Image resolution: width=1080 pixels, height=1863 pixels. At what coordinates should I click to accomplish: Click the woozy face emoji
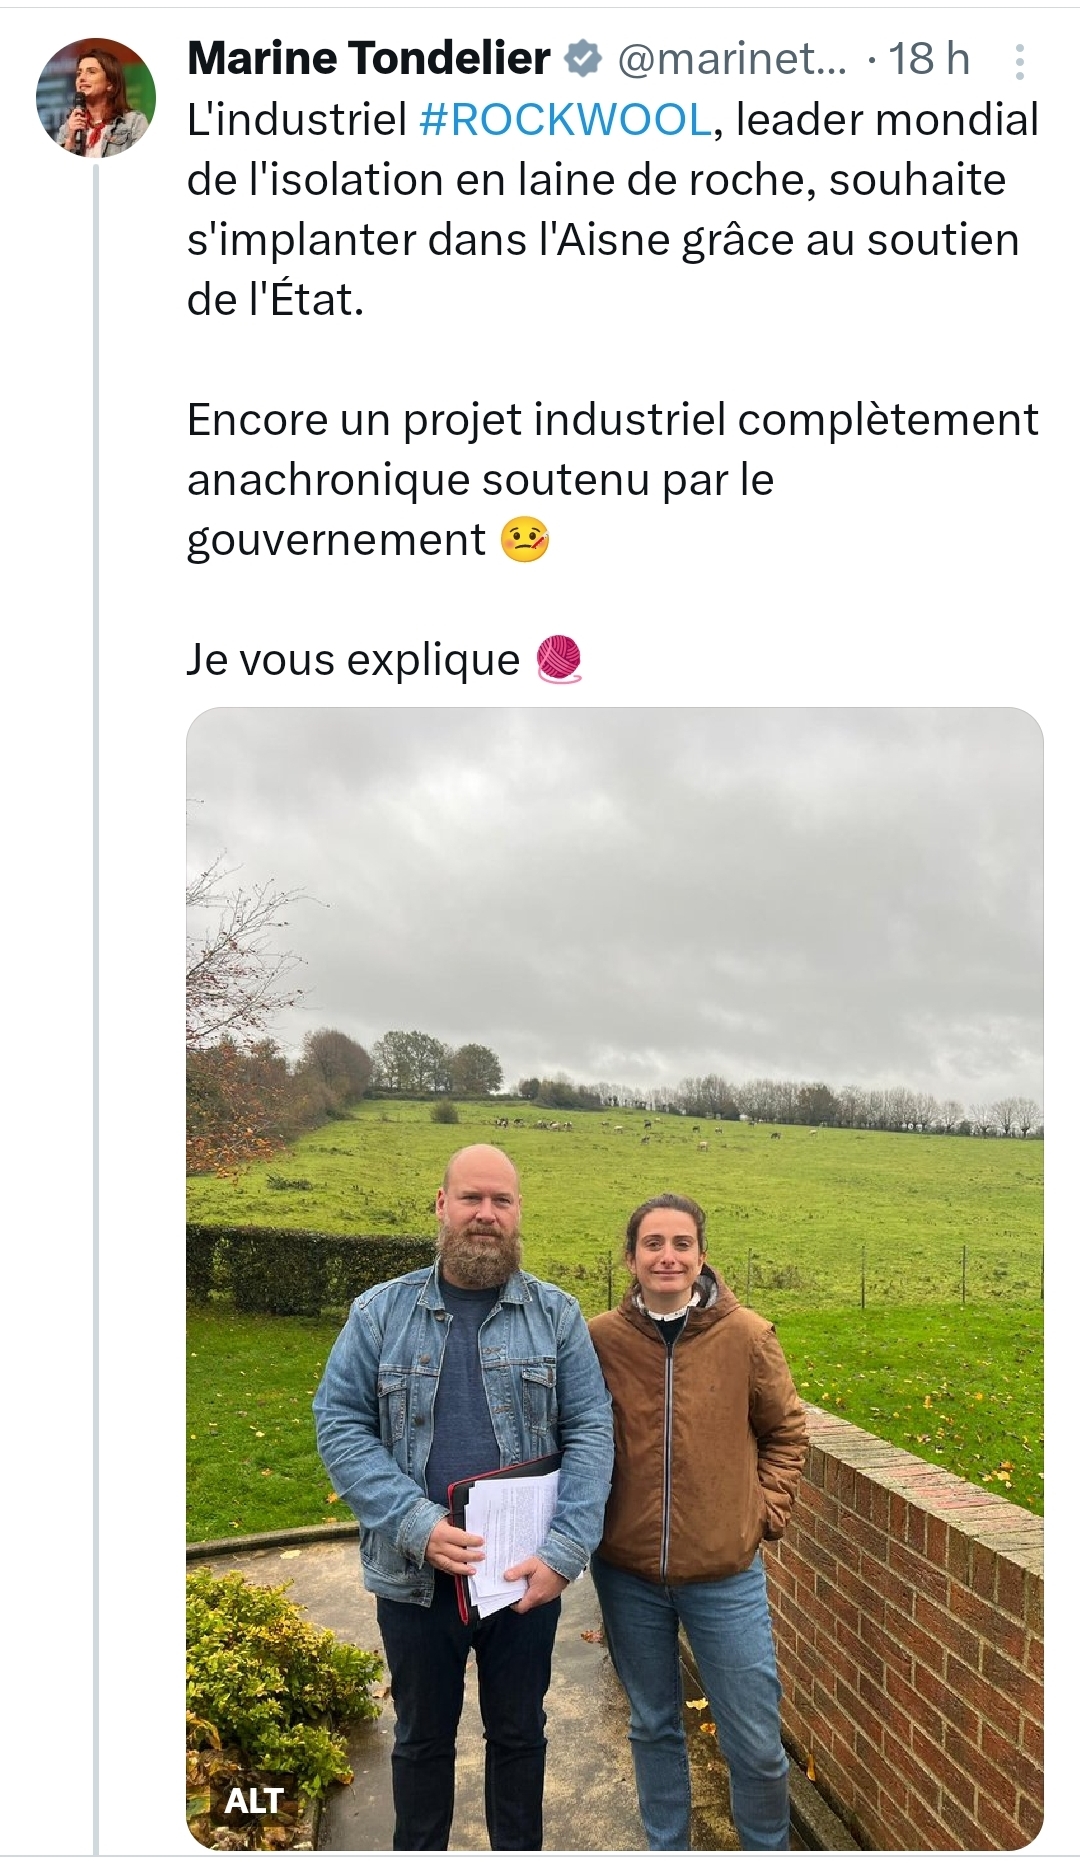(524, 541)
